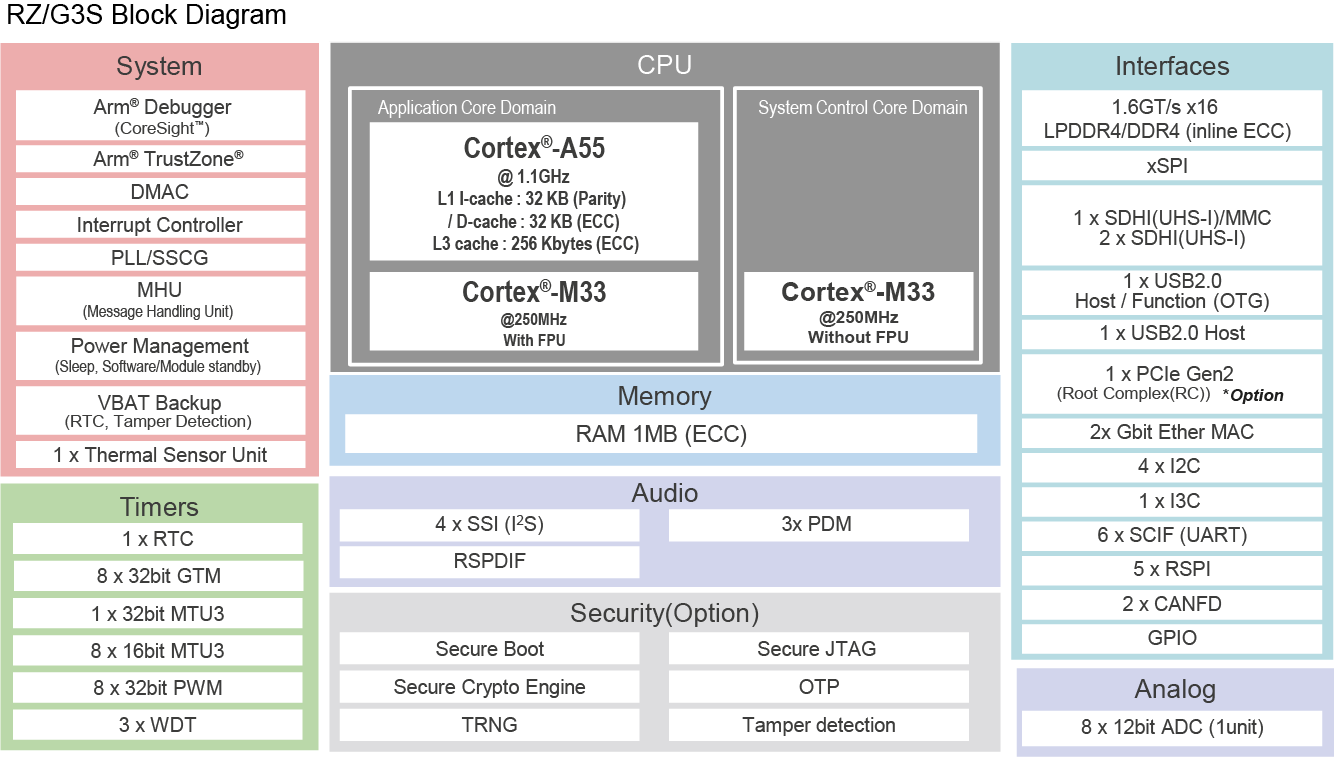Select the 8 x 32bit GTM timer block
Screen dimensions: 1335x757
[157, 576]
